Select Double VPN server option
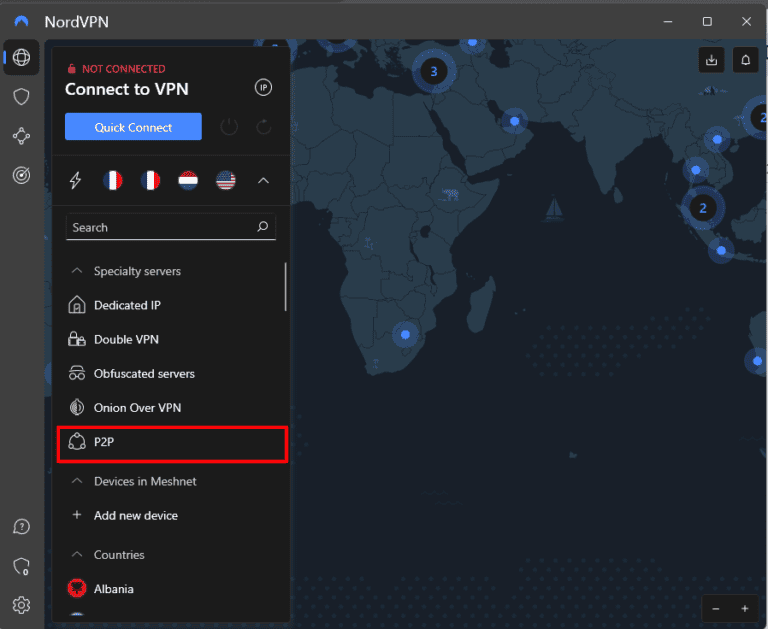The height and width of the screenshot is (629, 768). tap(126, 340)
